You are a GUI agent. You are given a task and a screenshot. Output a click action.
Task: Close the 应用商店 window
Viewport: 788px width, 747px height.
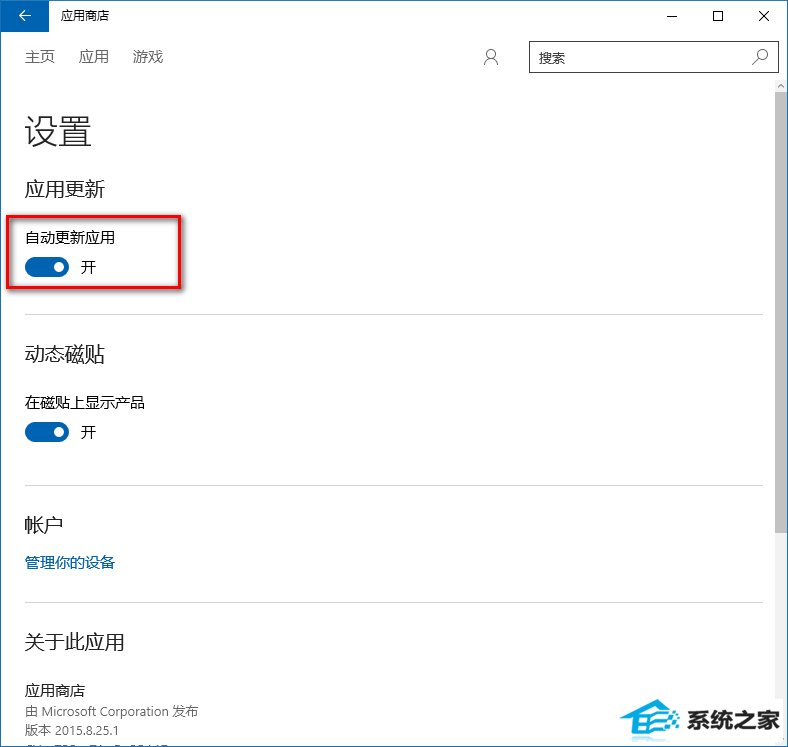pyautogui.click(x=764, y=16)
